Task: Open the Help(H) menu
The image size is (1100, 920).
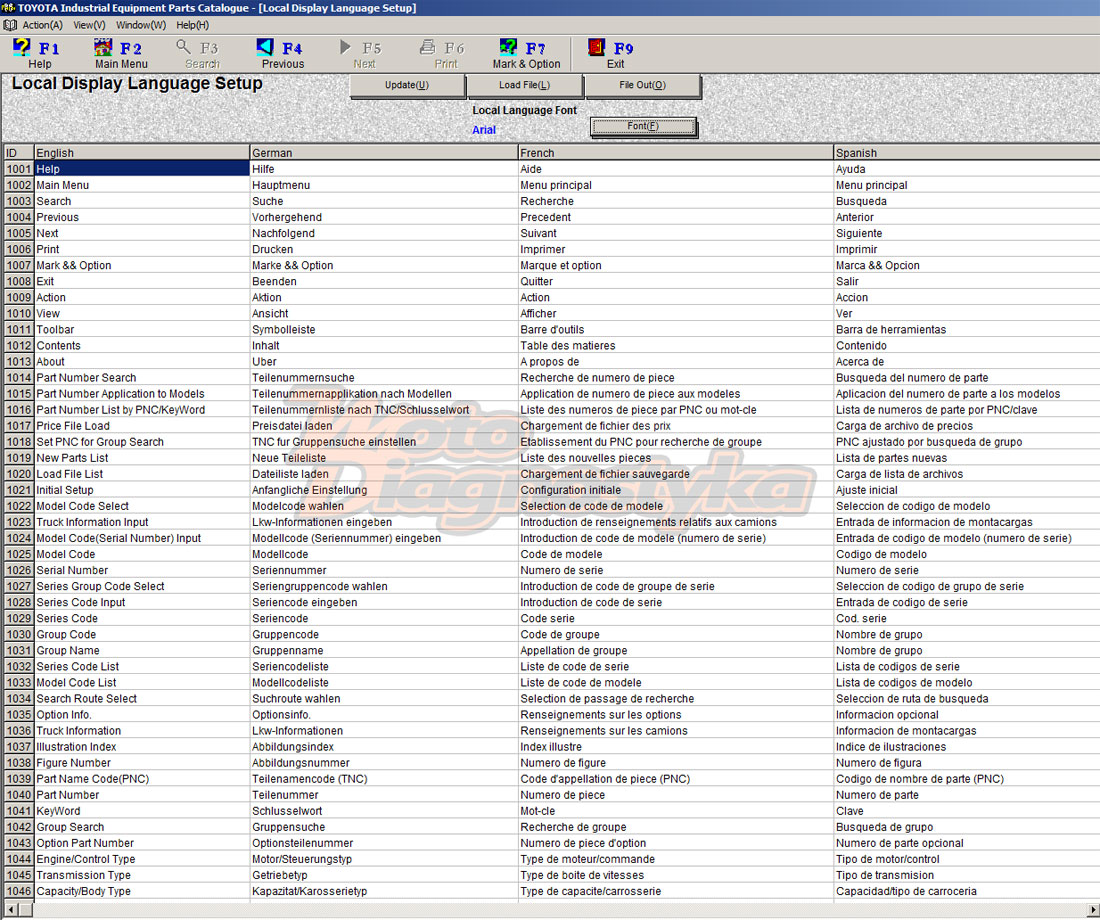Action: [192, 25]
